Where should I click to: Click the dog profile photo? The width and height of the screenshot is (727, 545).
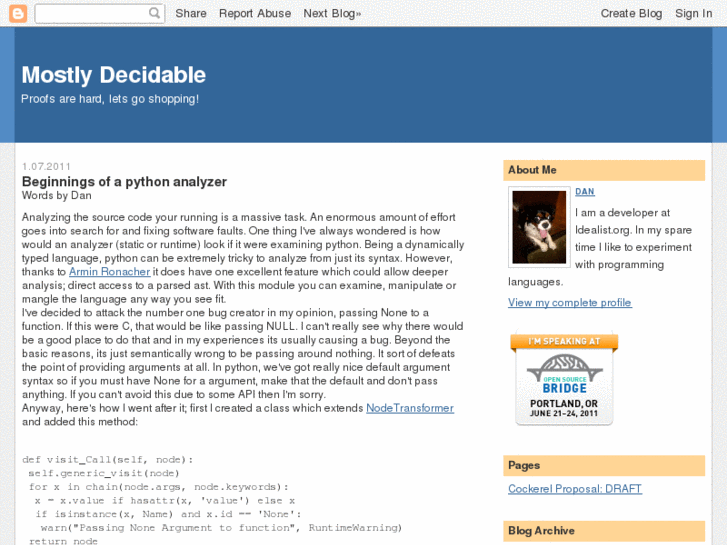tap(539, 227)
